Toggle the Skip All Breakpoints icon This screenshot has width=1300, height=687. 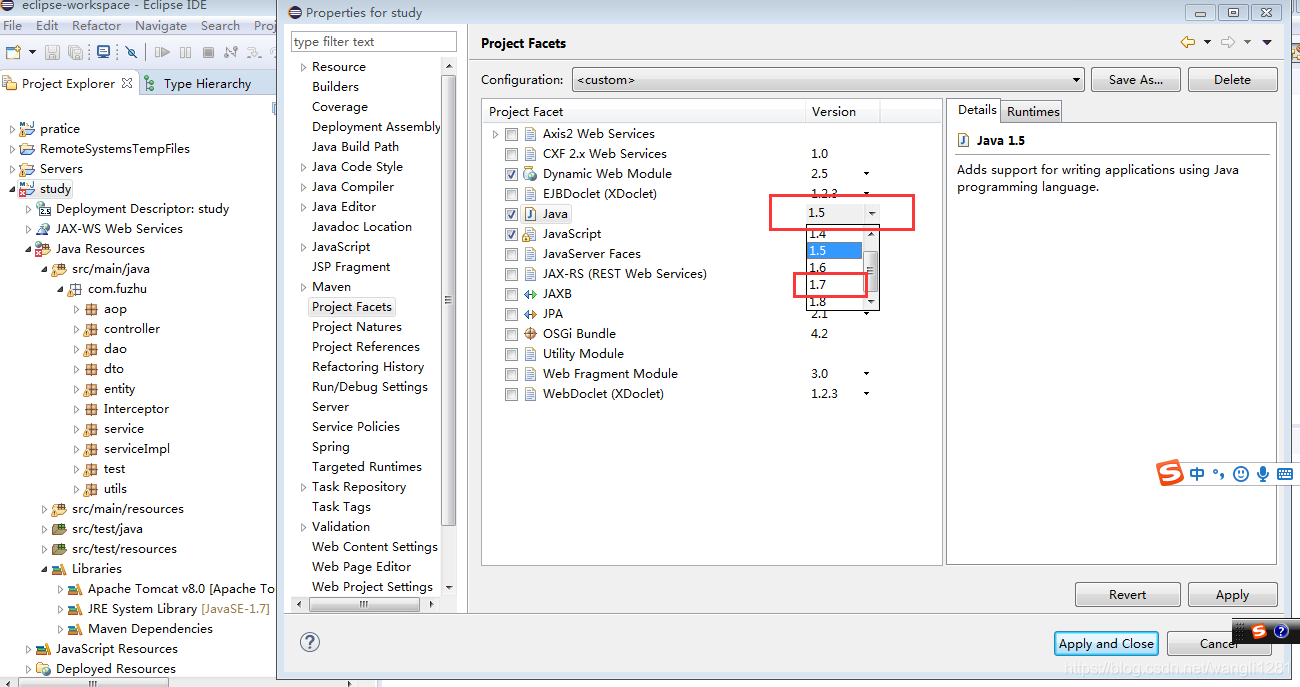pyautogui.click(x=131, y=52)
